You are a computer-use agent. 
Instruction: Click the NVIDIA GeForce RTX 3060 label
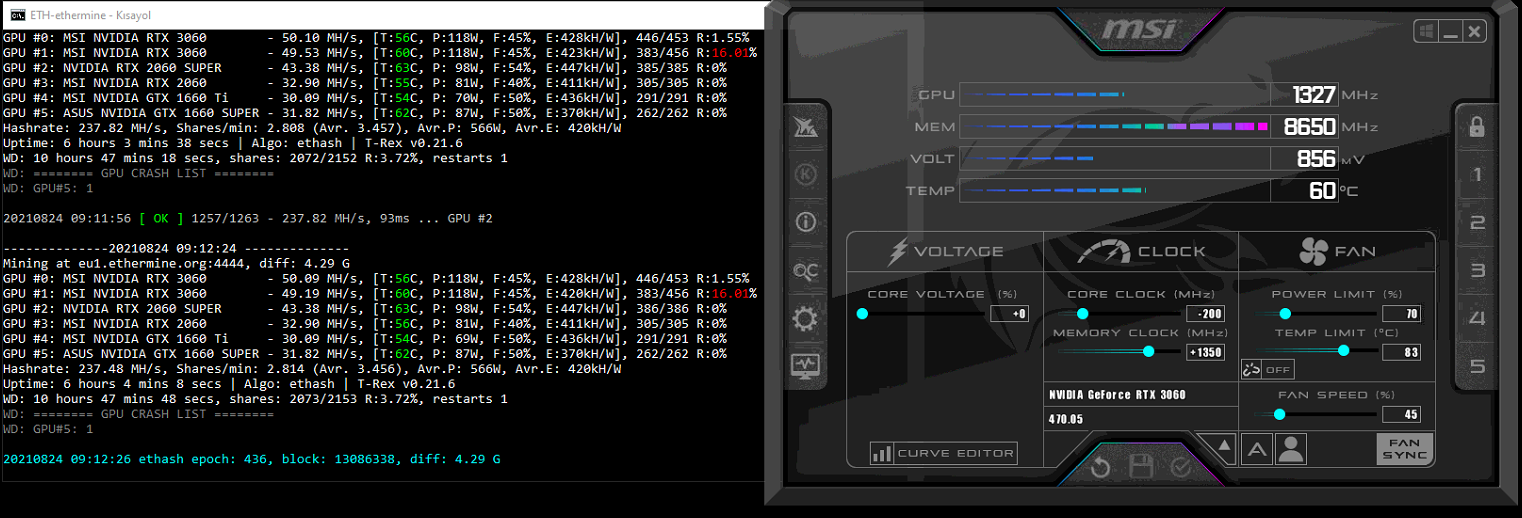[1117, 395]
